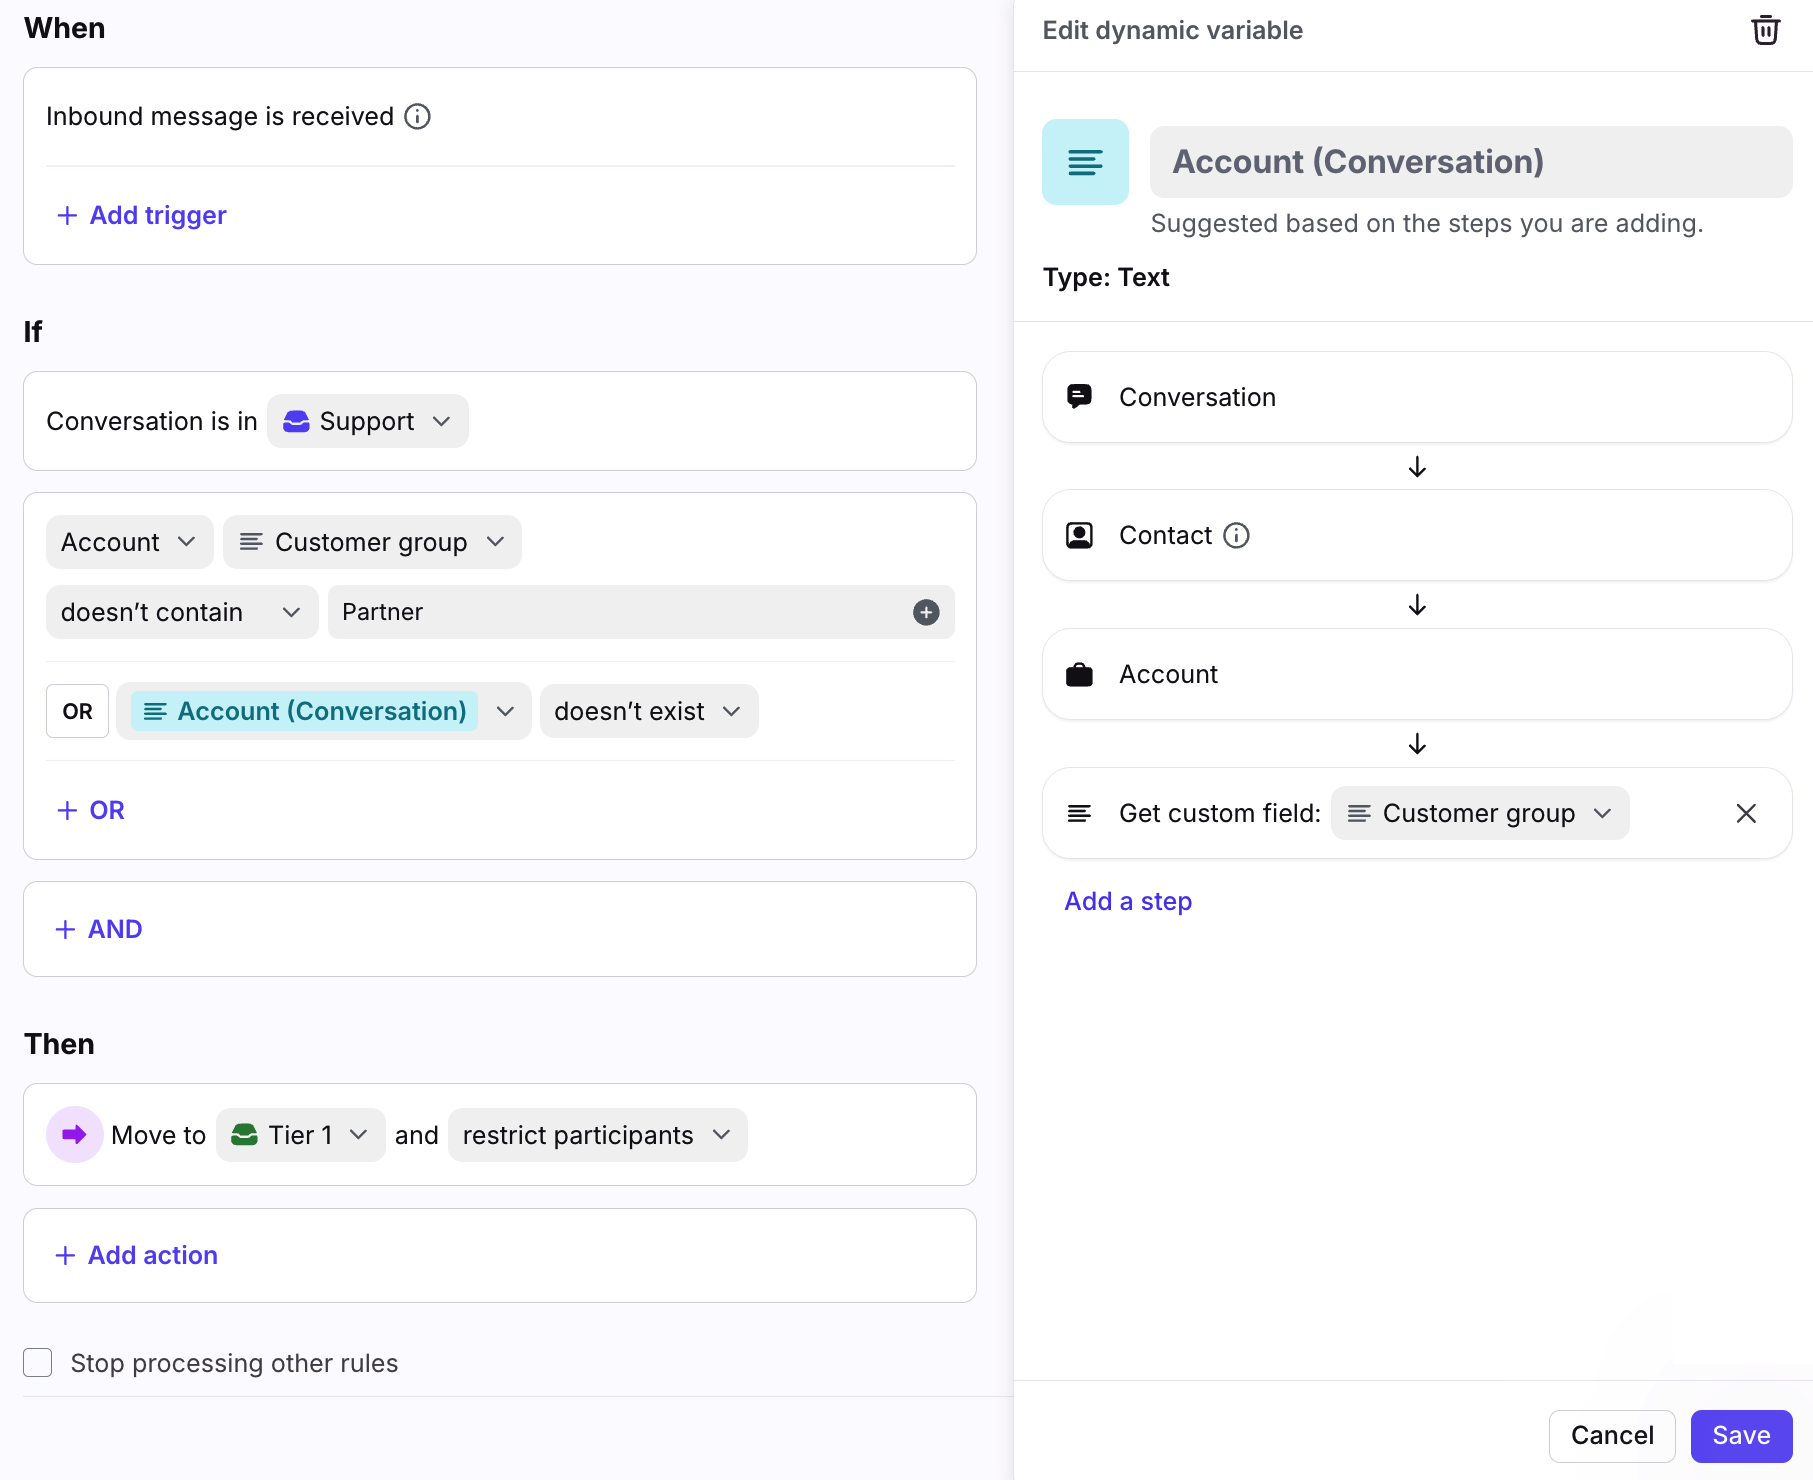Click the Account step briefcase icon
1813x1480 pixels.
pos(1079,675)
